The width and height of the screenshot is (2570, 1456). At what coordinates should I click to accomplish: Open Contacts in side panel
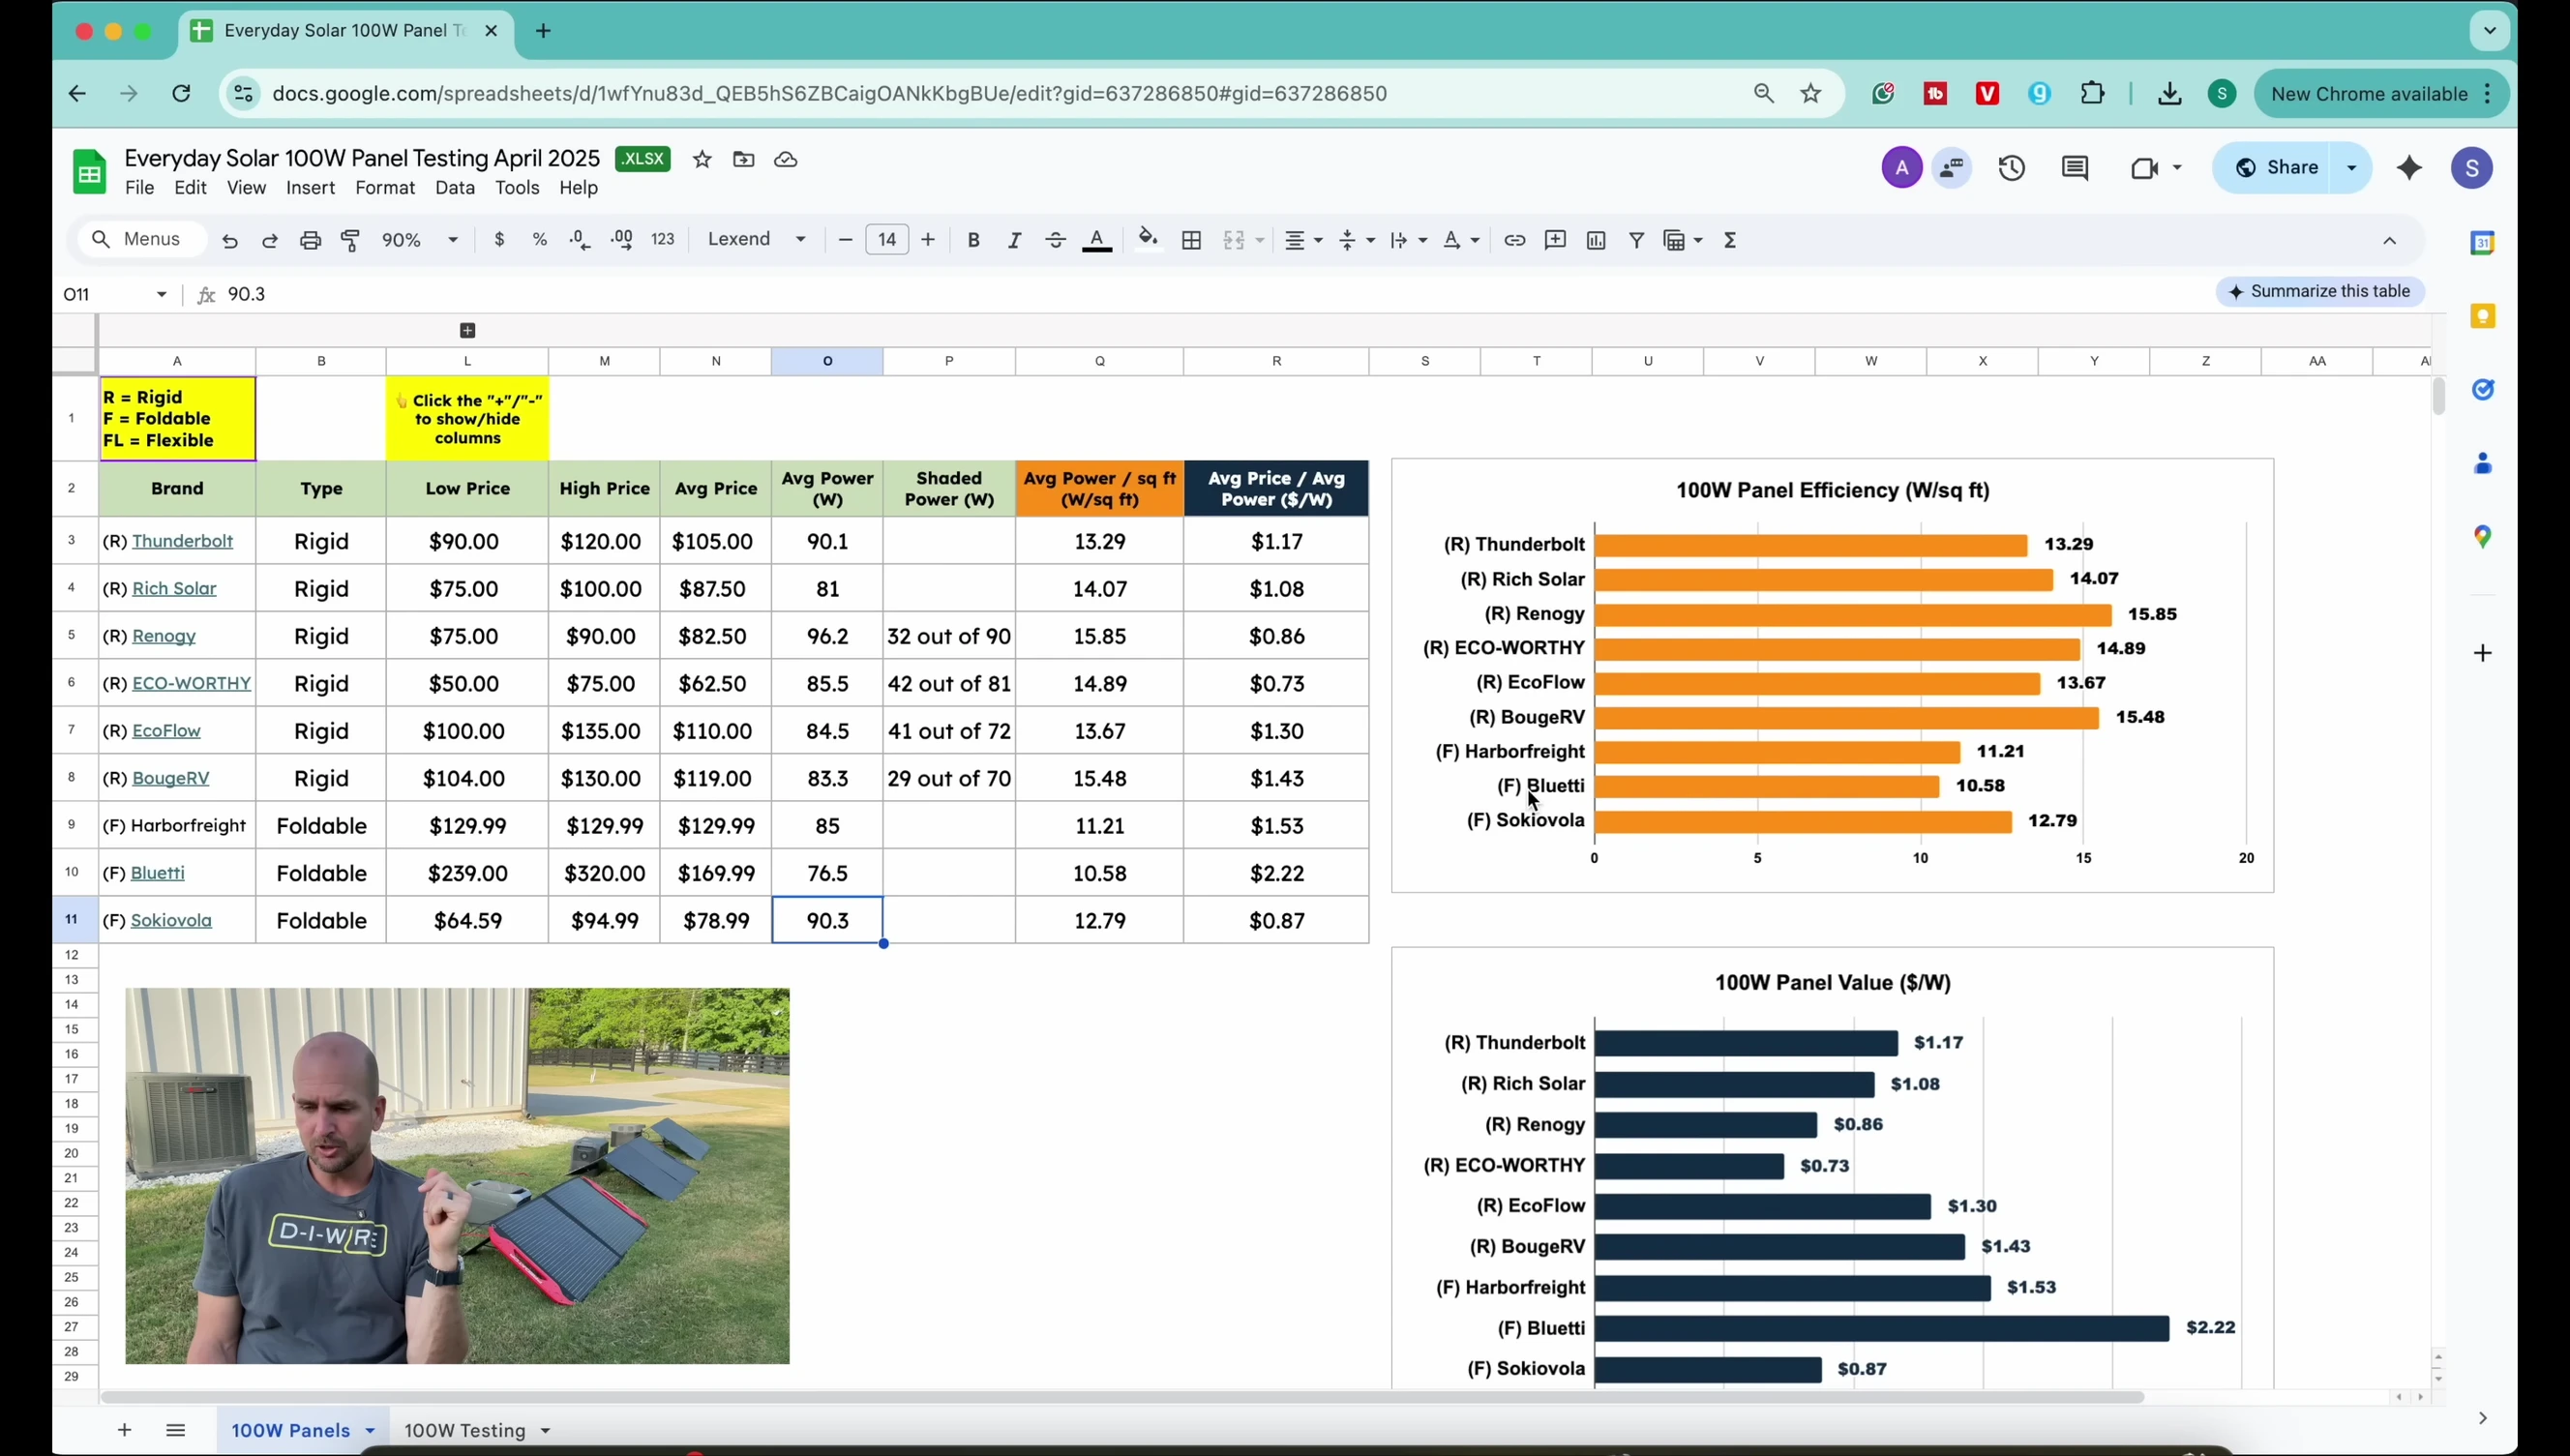click(2482, 463)
